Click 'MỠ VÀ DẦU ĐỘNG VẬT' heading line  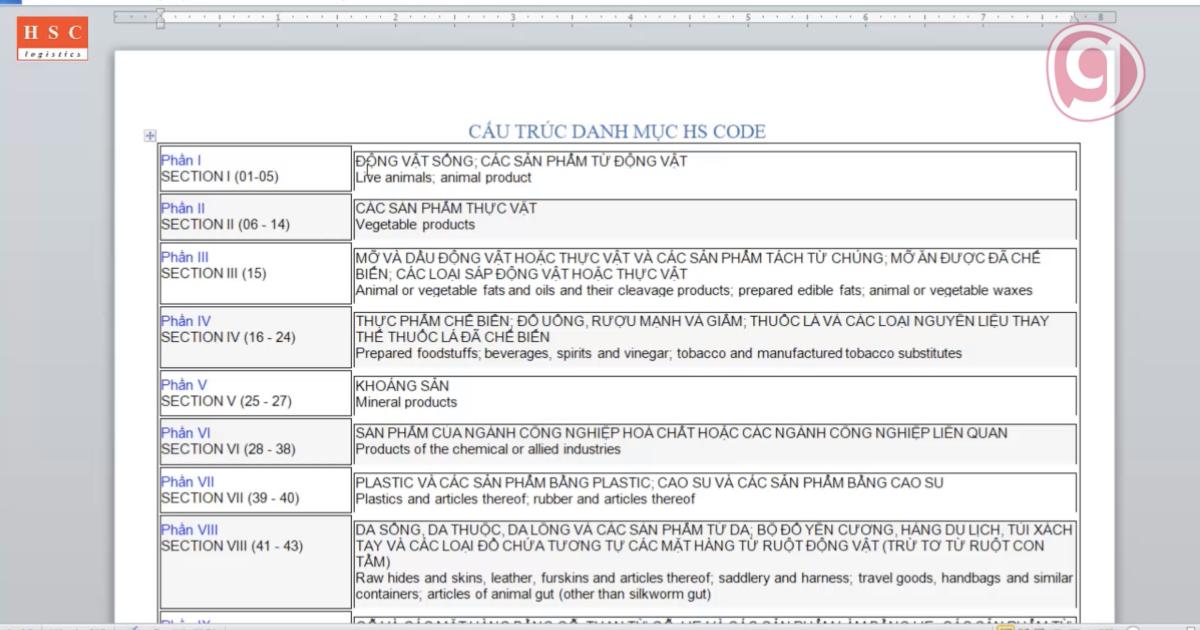coord(698,258)
